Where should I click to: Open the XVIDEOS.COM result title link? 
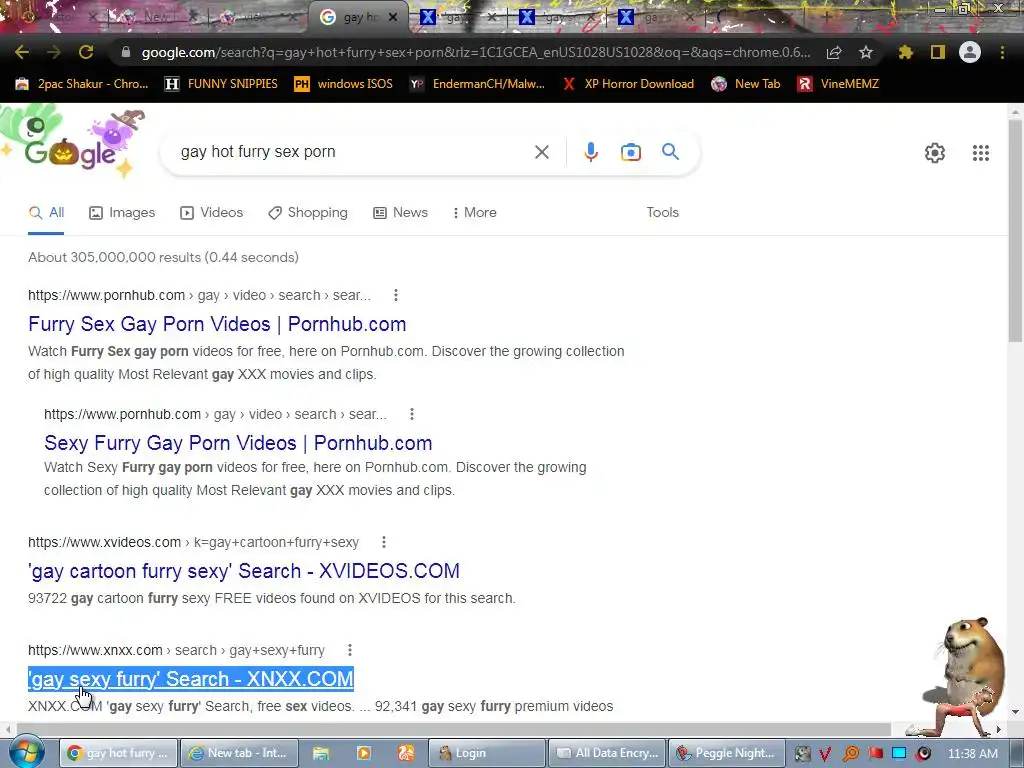tap(244, 571)
